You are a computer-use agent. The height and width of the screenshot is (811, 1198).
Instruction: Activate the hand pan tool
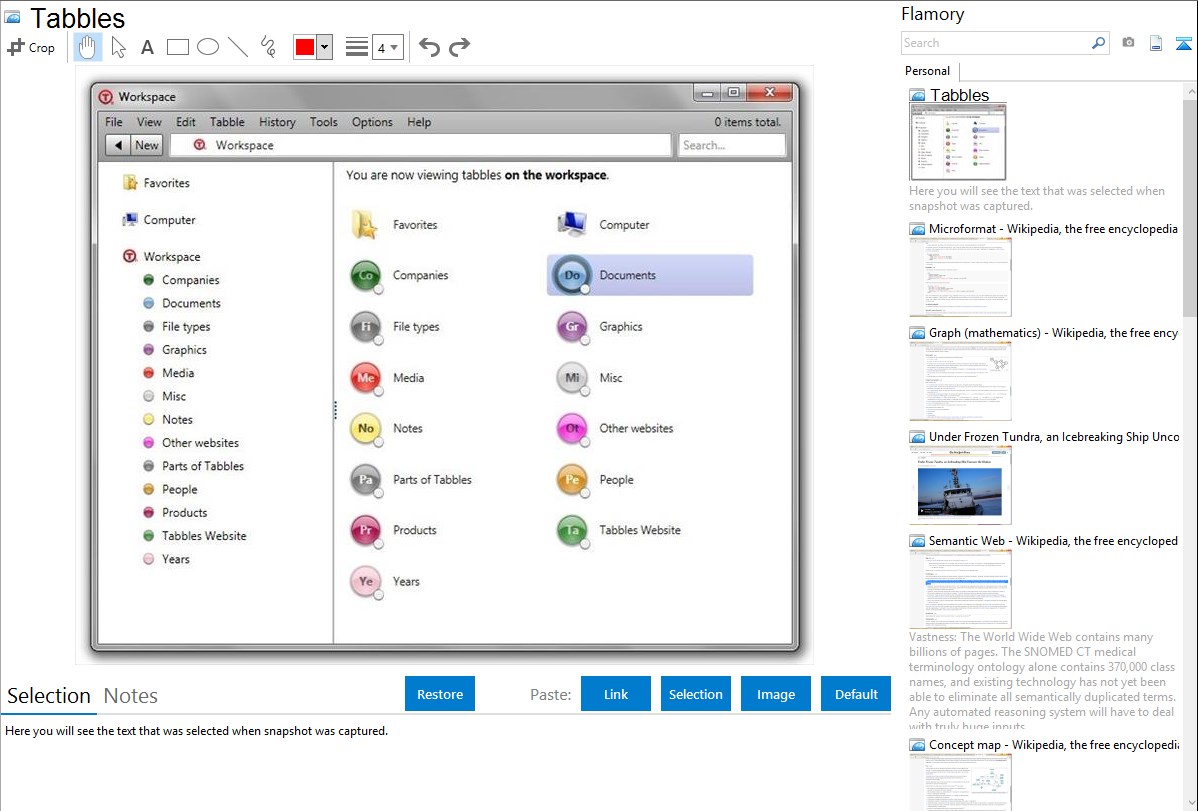[x=87, y=47]
